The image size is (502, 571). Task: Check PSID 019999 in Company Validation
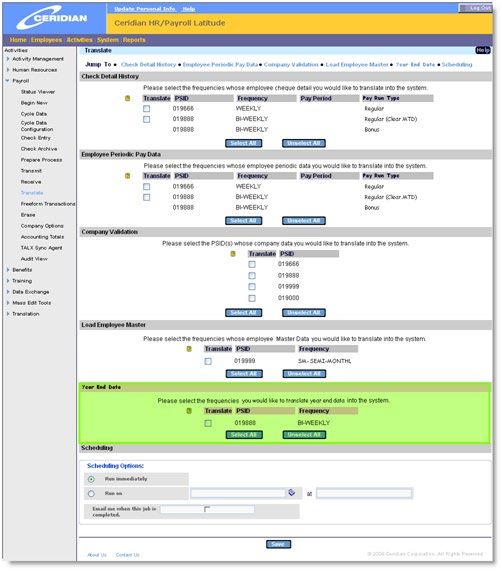coord(252,287)
